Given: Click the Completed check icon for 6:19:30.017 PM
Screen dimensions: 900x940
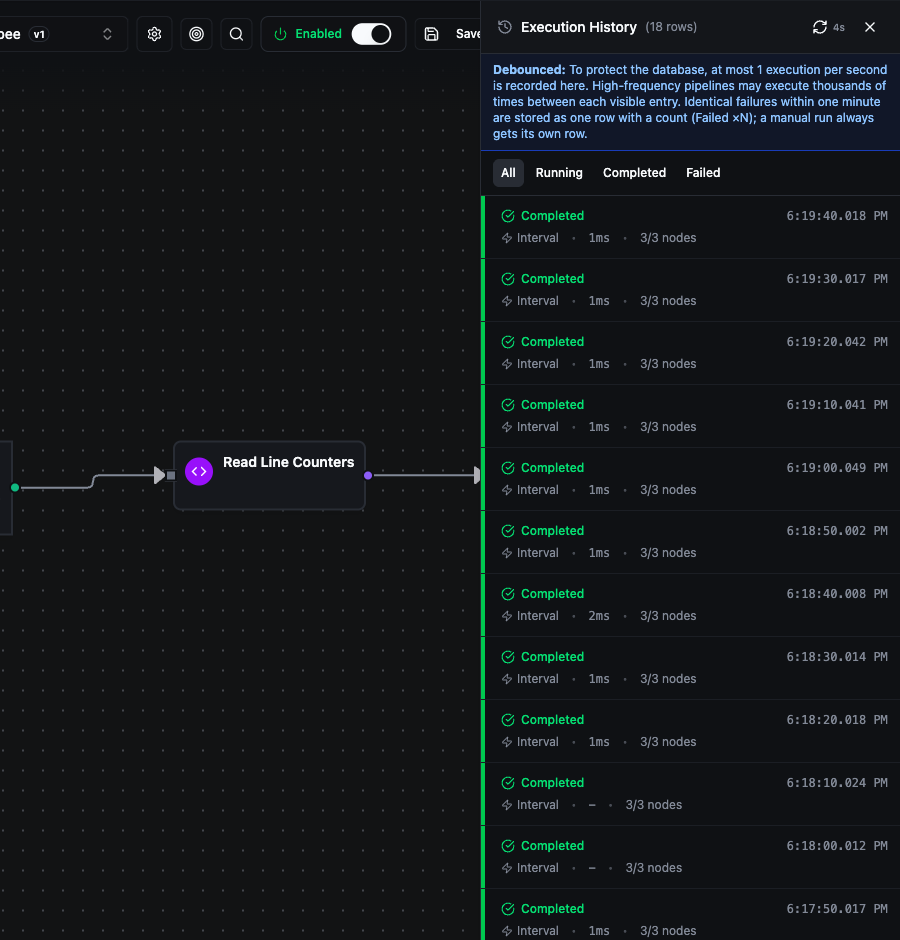Looking at the screenshot, I should [x=508, y=279].
